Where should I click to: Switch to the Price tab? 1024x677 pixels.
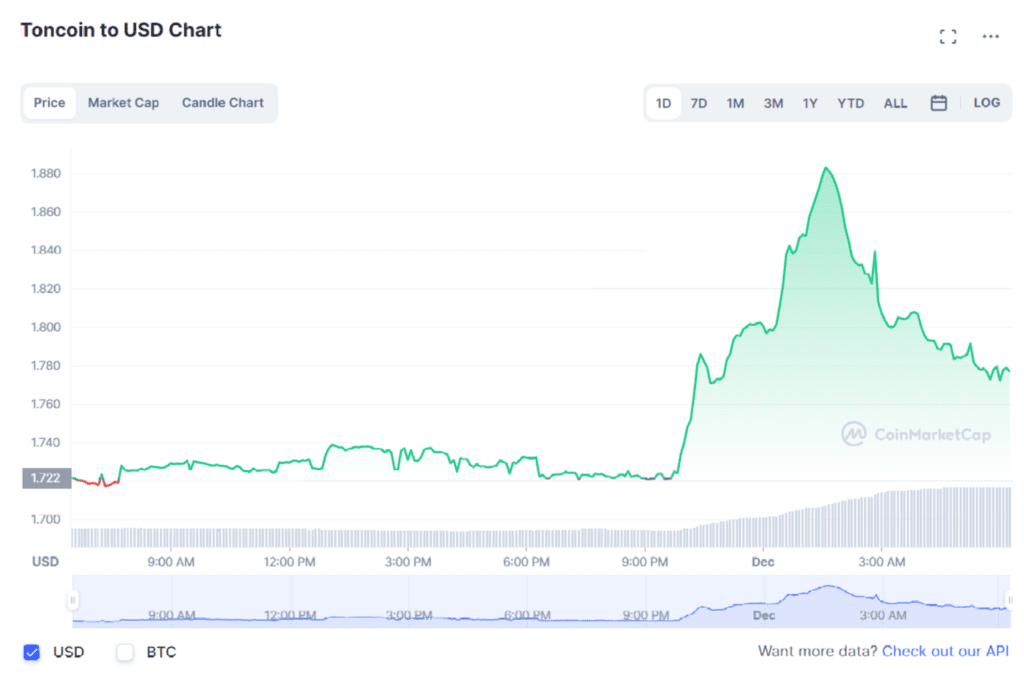click(x=50, y=102)
